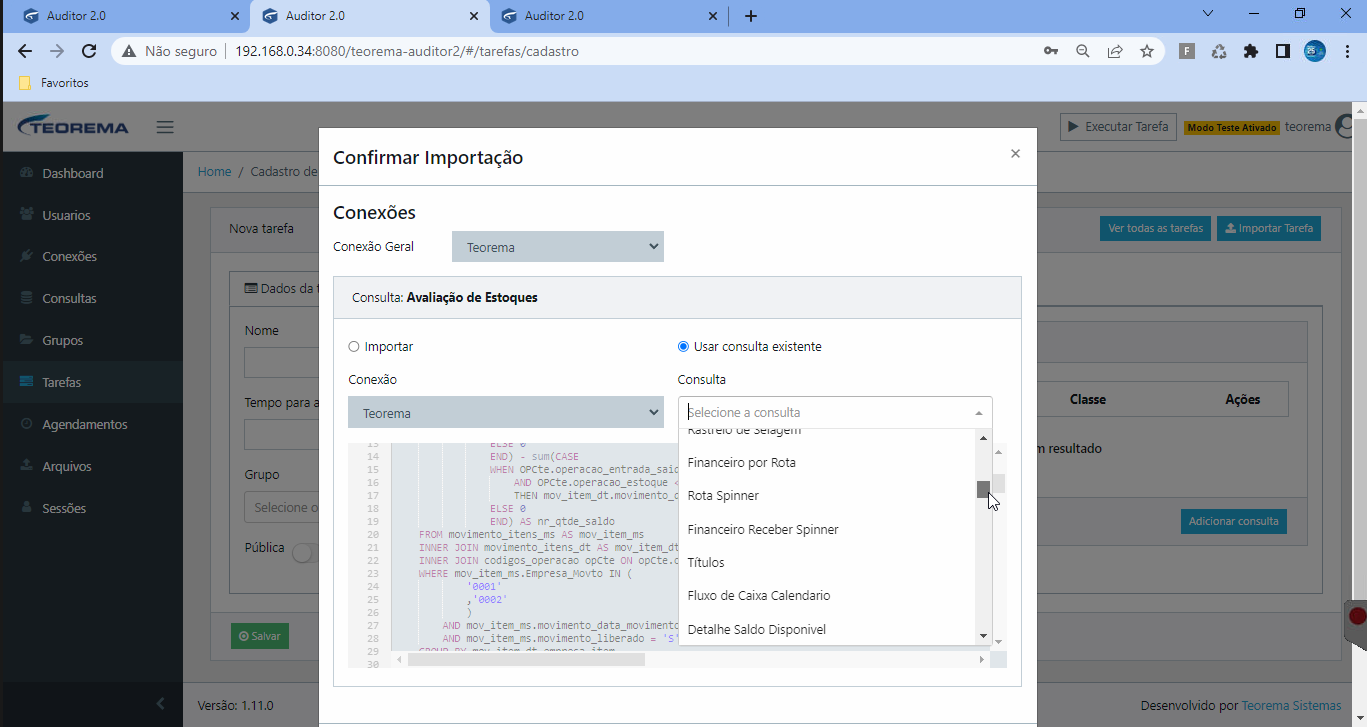Click the Sessões lock icon
This screenshot has width=1367, height=727.
coord(26,508)
